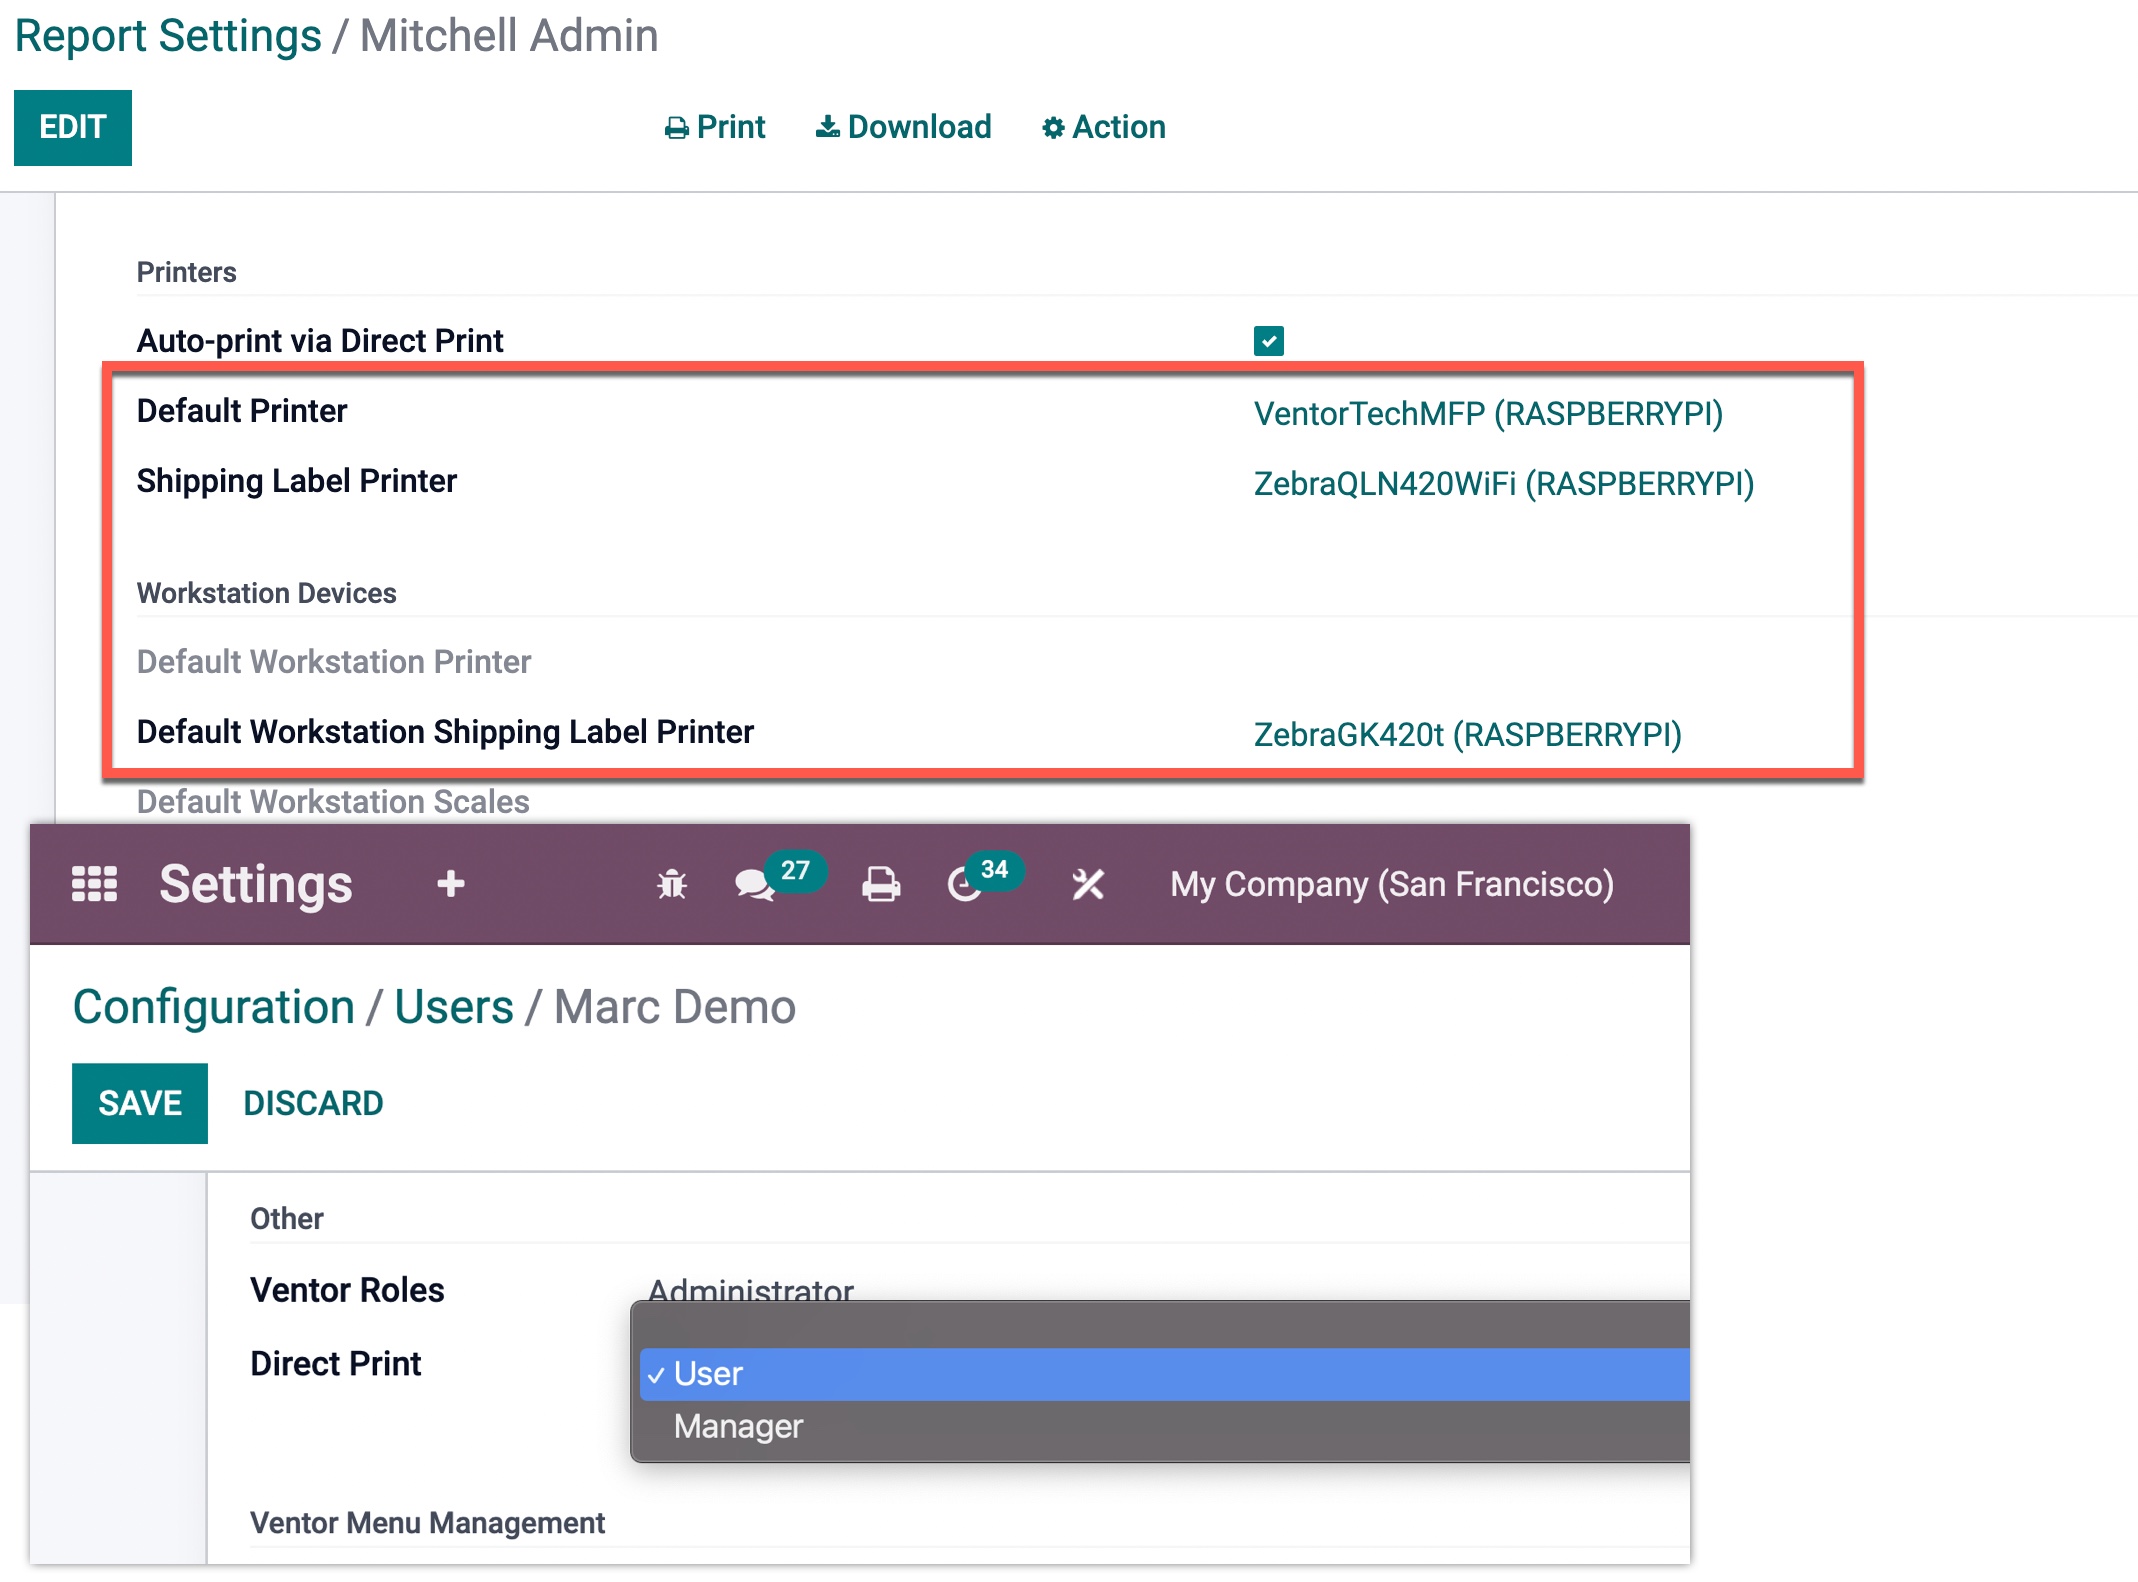Click the EDIT button
Screen dimensions: 2138x1582
pos(72,127)
